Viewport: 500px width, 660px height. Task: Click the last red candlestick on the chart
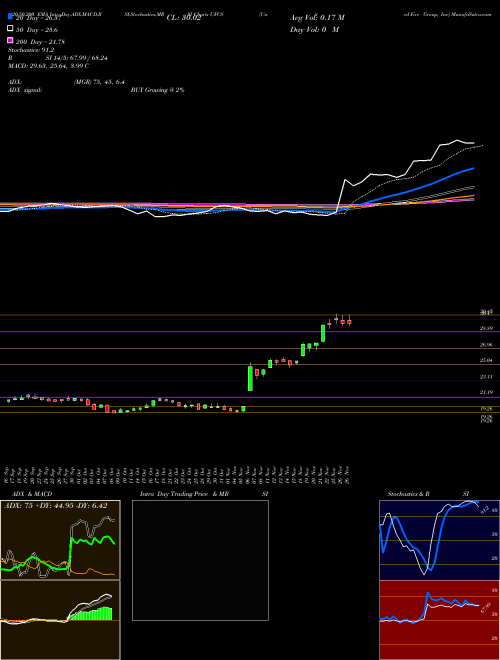coord(349,322)
